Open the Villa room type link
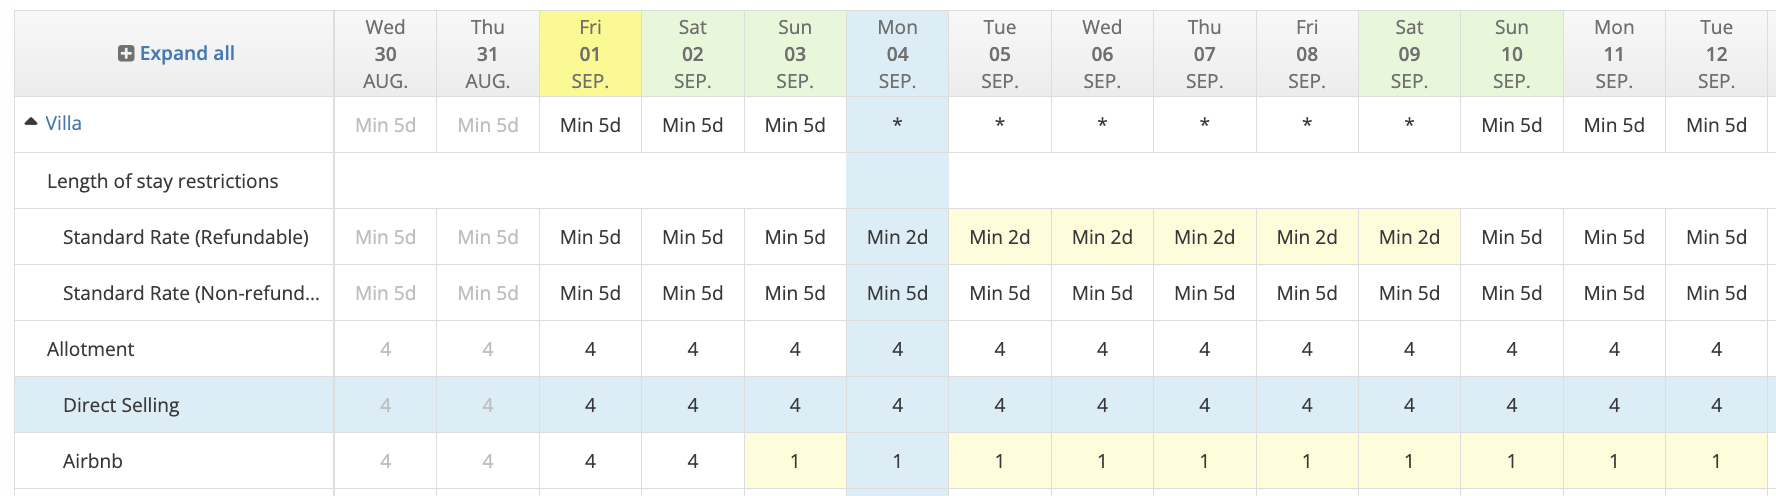Screen dimensions: 1776x496 pos(63,124)
